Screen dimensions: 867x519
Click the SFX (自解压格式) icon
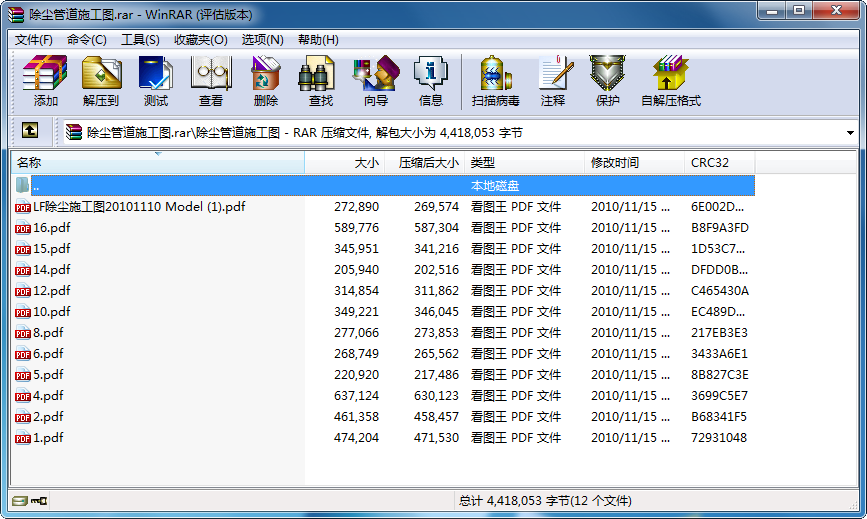point(671,81)
